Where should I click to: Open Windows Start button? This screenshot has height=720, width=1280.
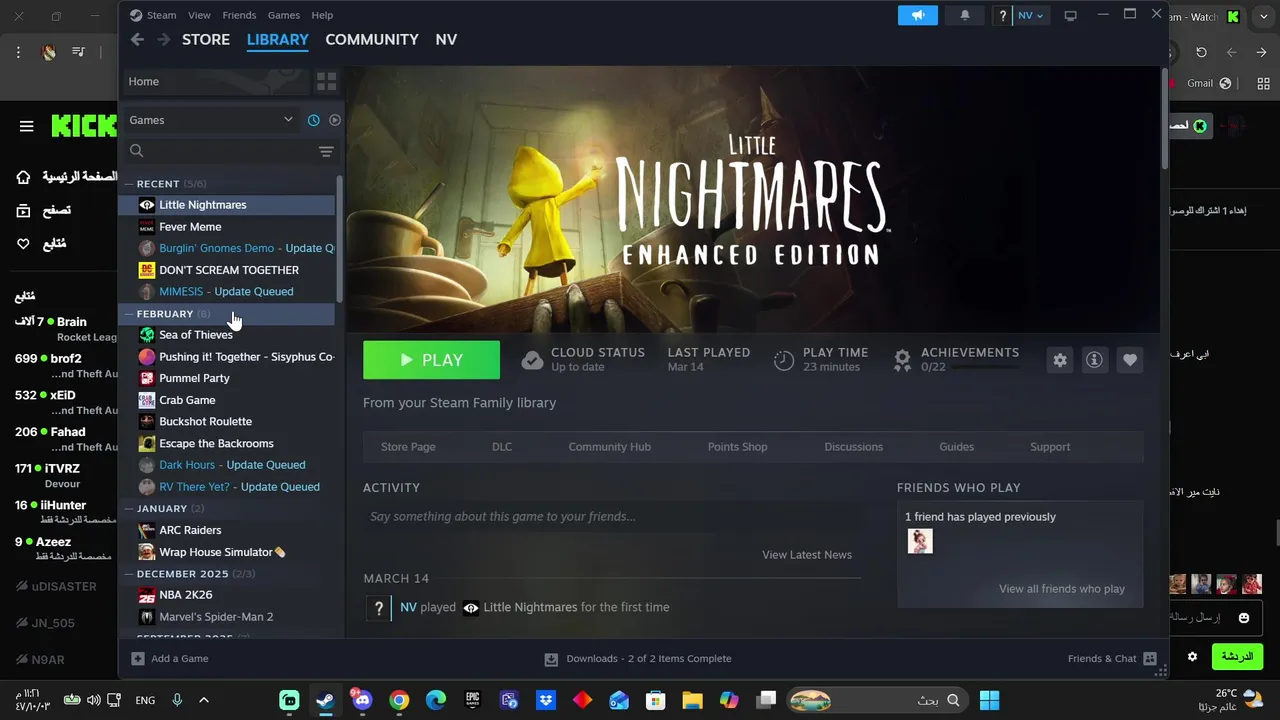(989, 700)
